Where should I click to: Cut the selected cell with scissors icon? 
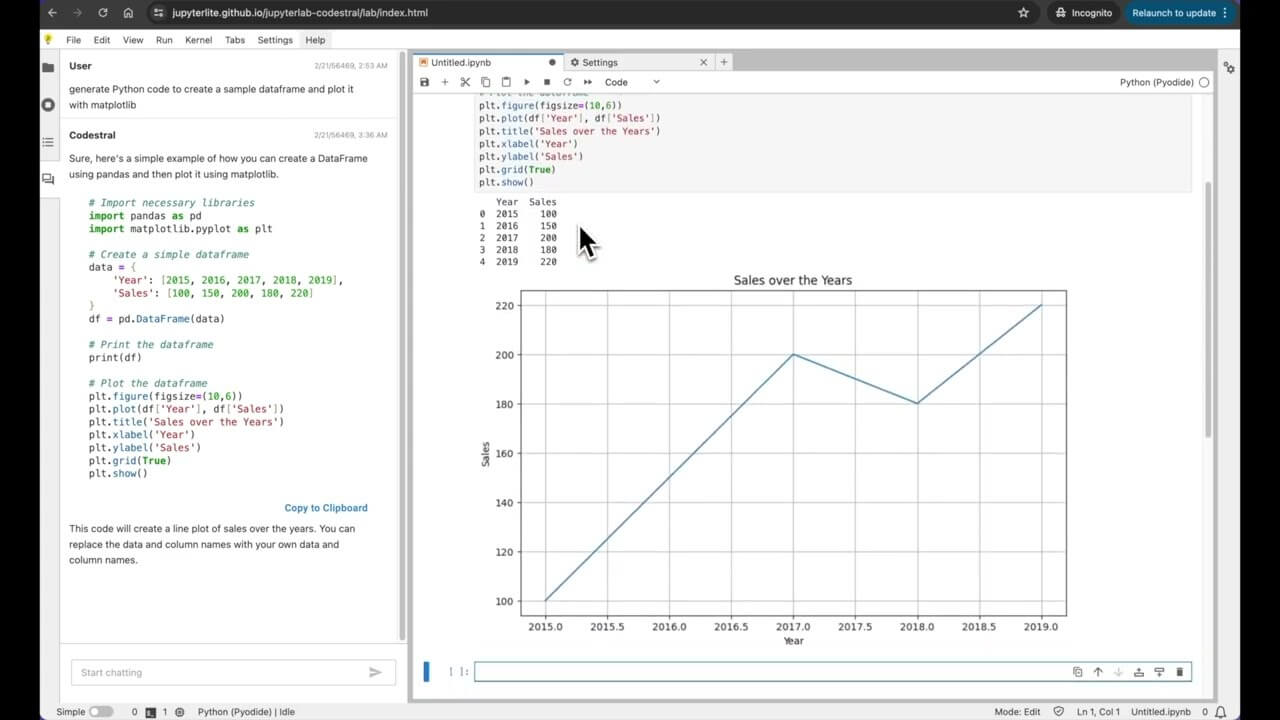(x=465, y=82)
